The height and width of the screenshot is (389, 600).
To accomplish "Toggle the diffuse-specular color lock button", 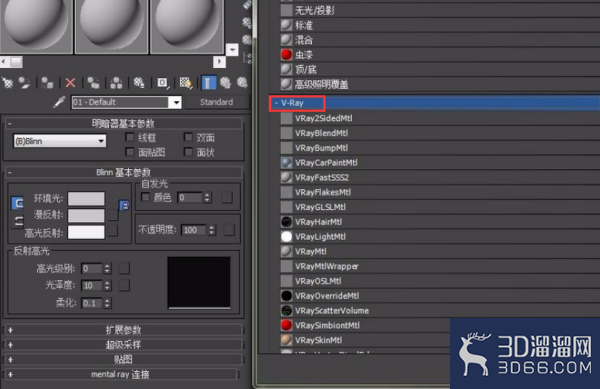I will pos(18,221).
